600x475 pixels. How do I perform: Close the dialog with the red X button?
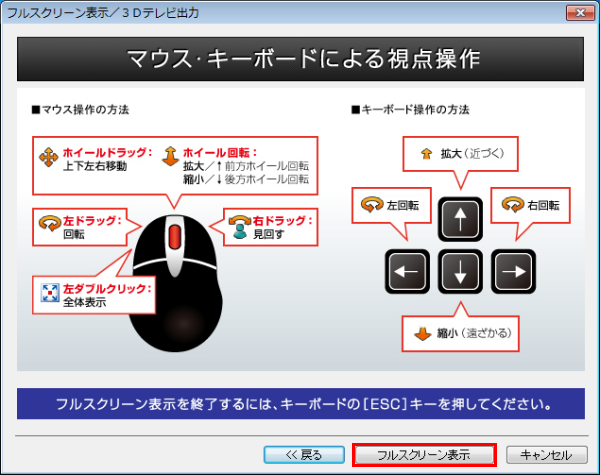coord(576,12)
